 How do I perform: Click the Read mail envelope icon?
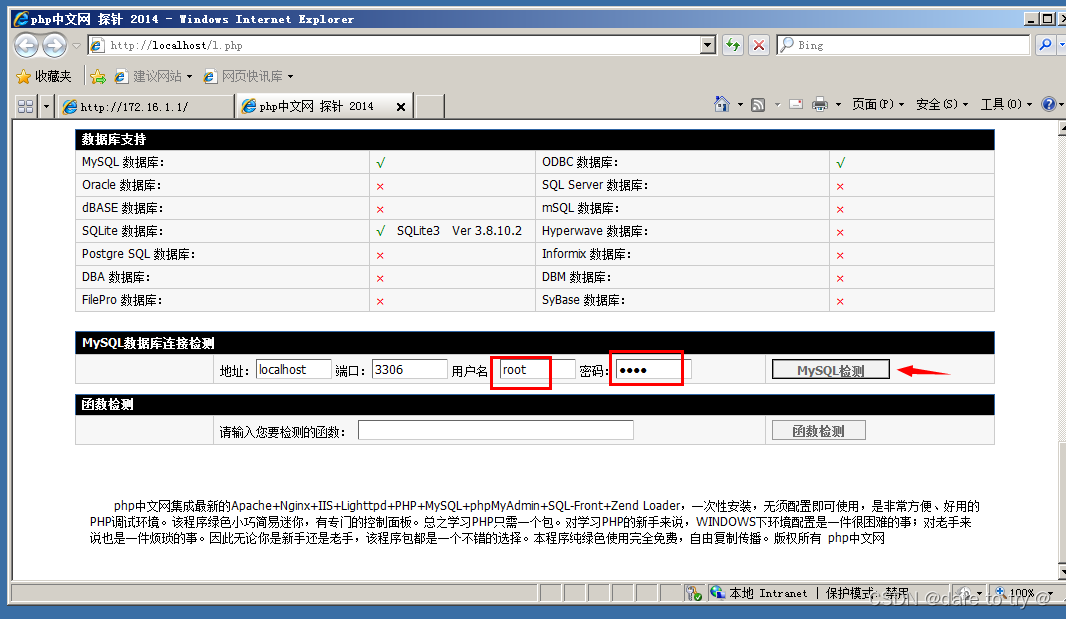point(796,104)
